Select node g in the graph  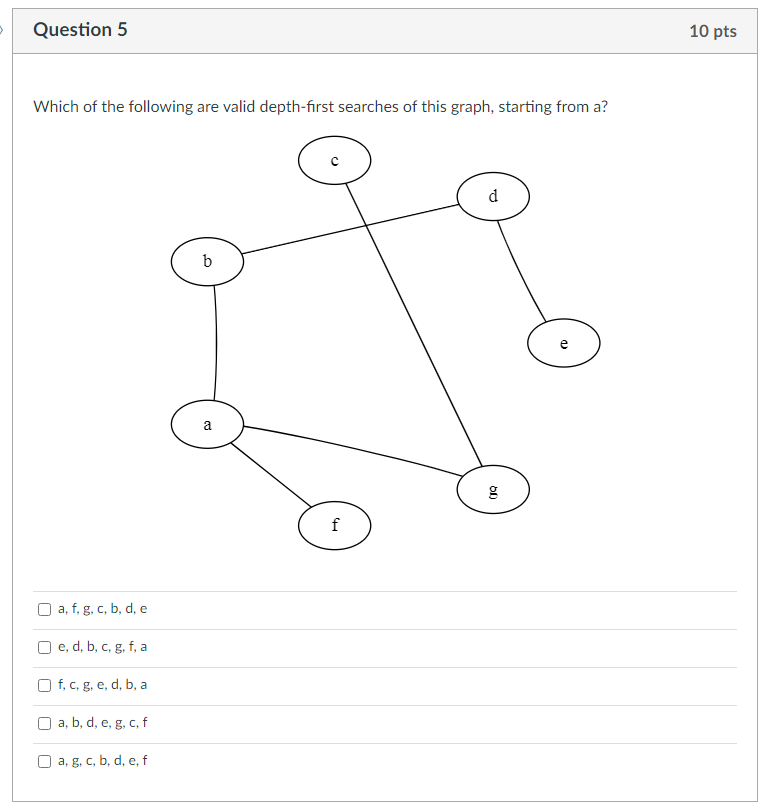[x=493, y=489]
